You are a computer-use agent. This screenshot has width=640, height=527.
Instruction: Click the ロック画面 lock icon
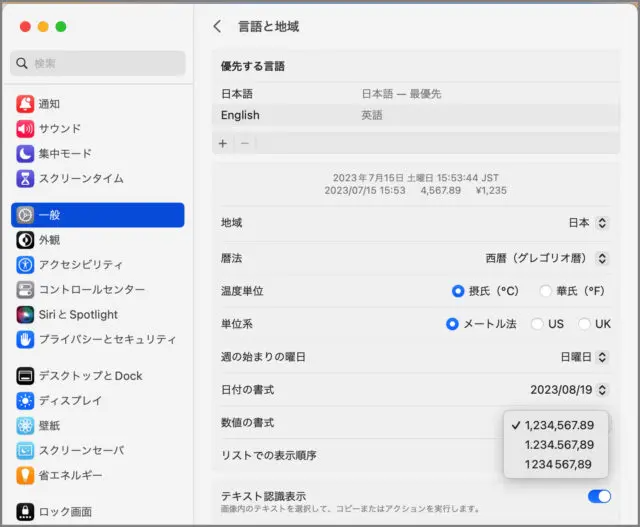point(25,511)
